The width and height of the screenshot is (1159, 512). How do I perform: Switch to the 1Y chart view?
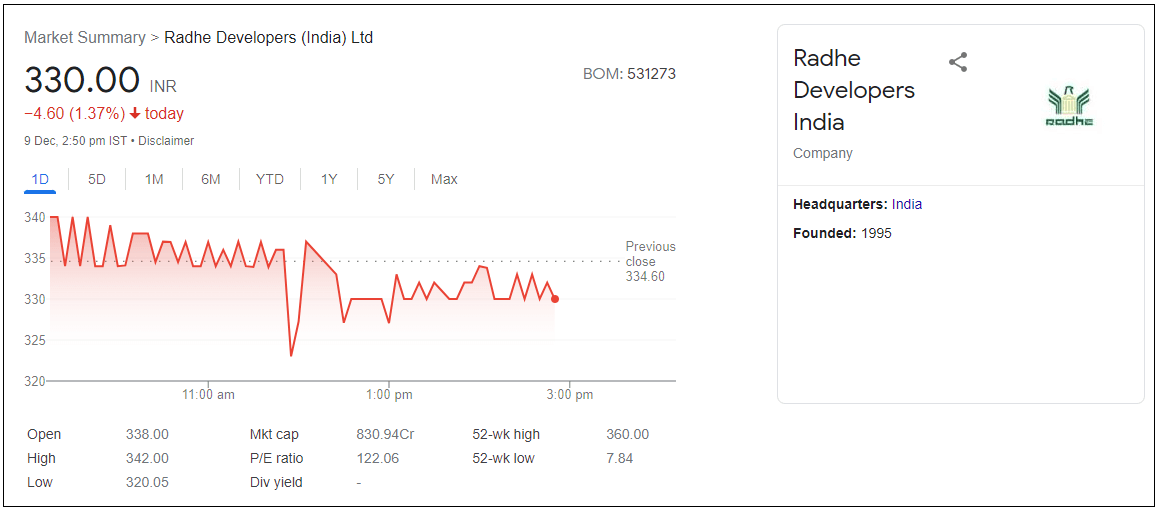point(329,179)
